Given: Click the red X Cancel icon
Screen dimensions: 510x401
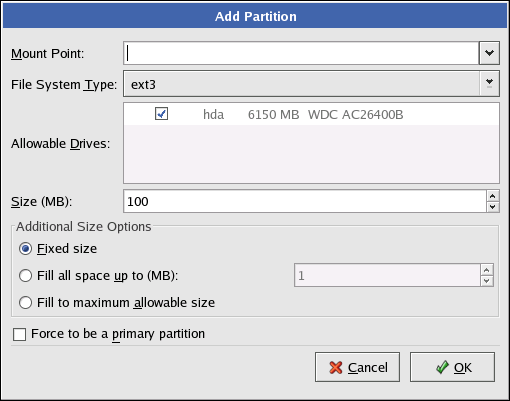Looking at the screenshot, I should (x=336, y=367).
